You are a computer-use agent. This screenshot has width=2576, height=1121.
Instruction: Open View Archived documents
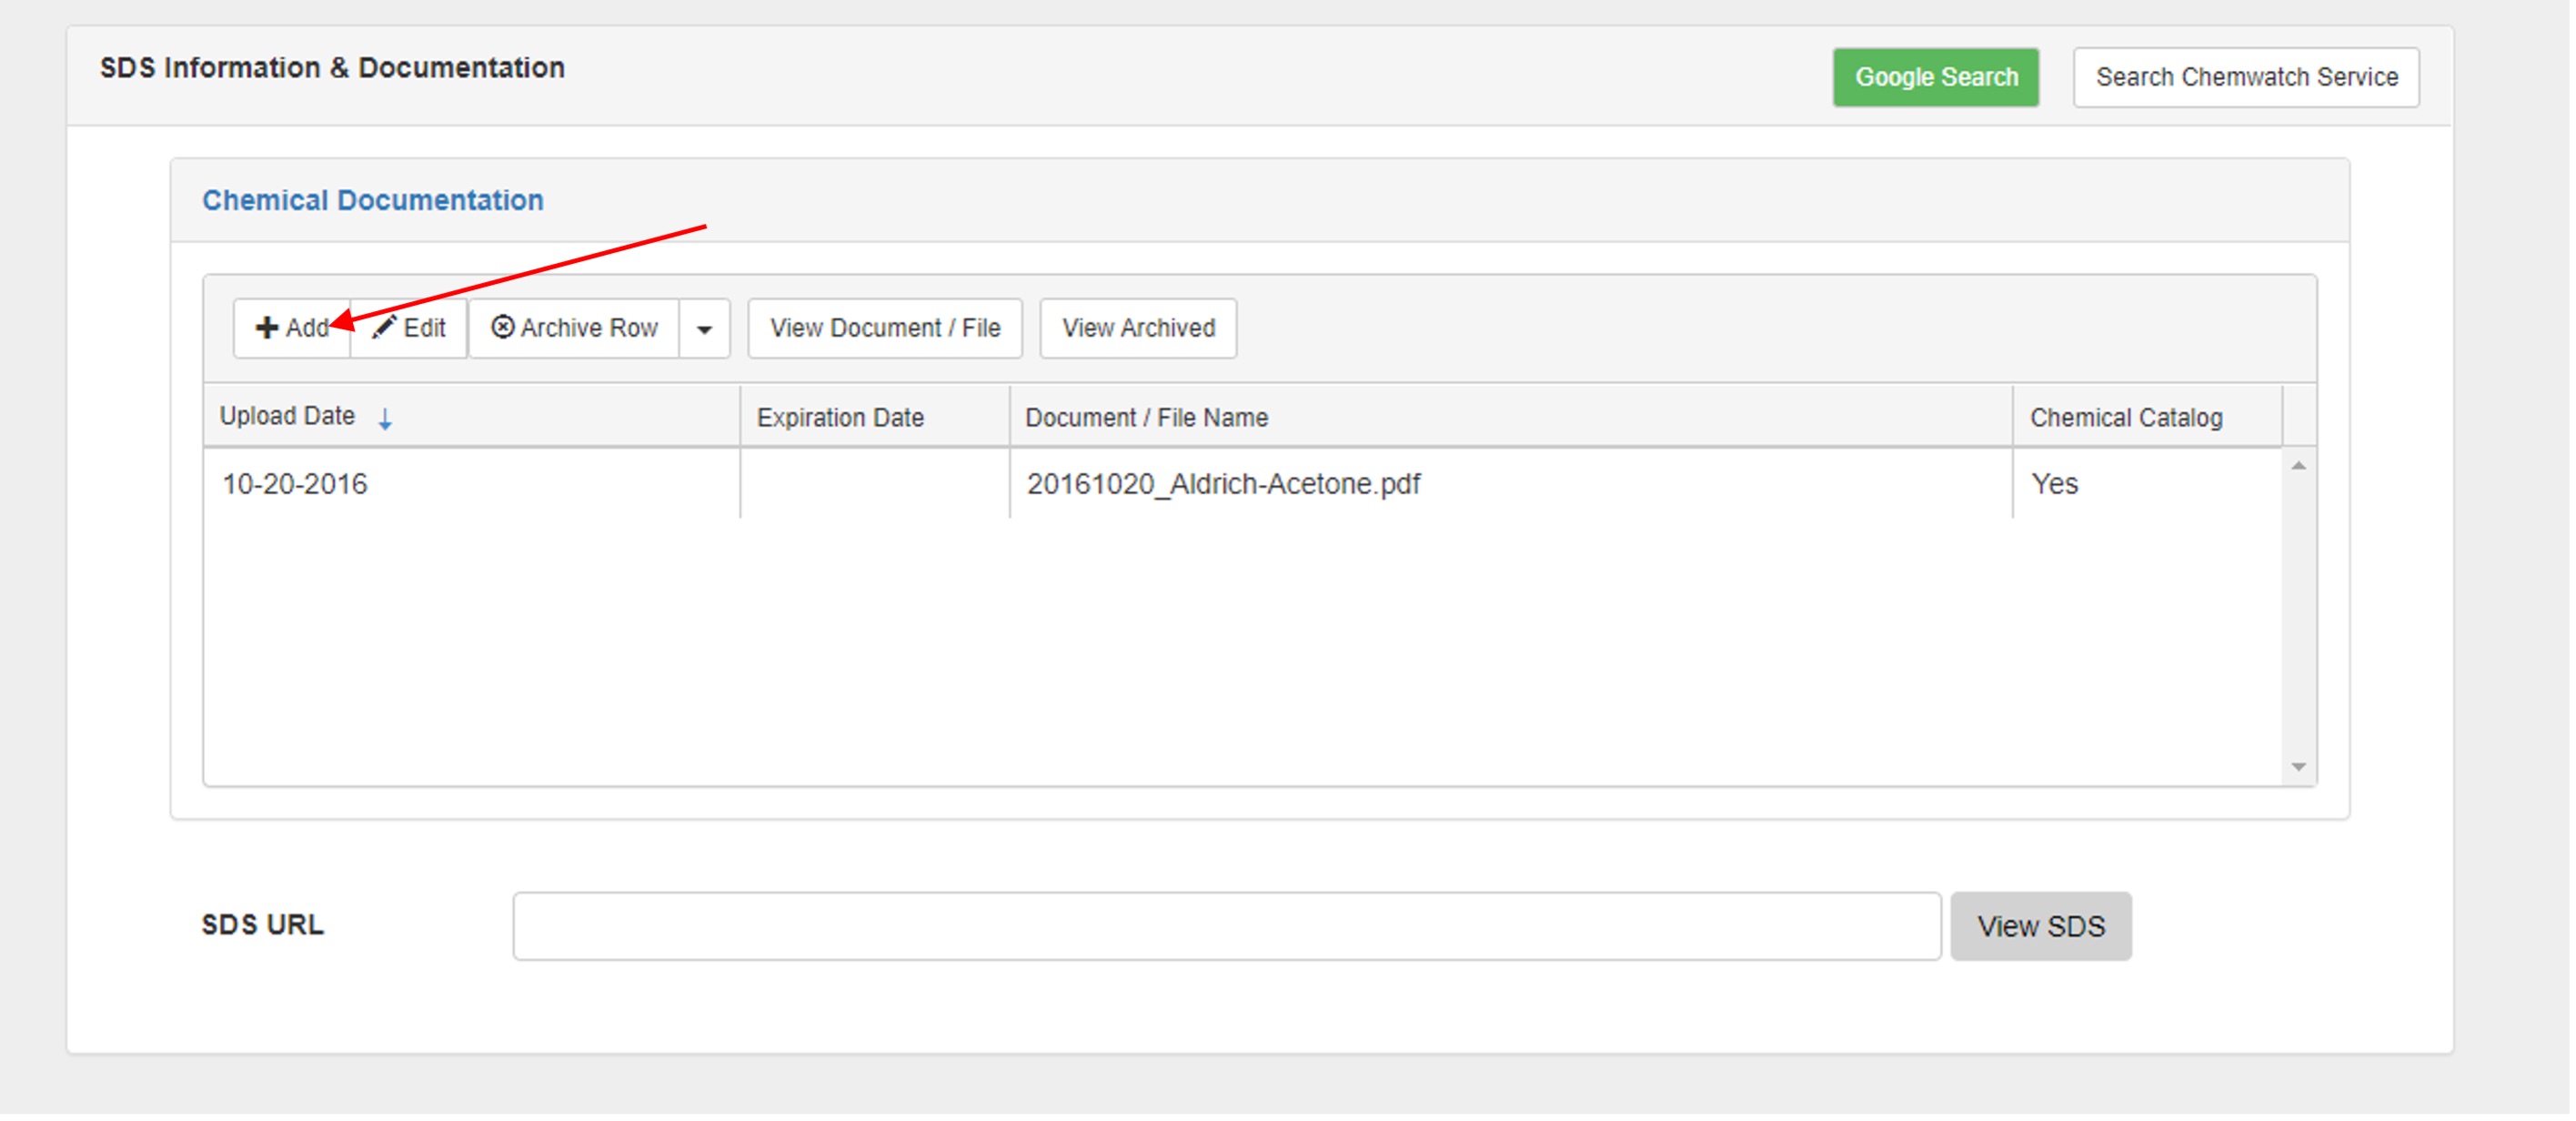[1137, 328]
